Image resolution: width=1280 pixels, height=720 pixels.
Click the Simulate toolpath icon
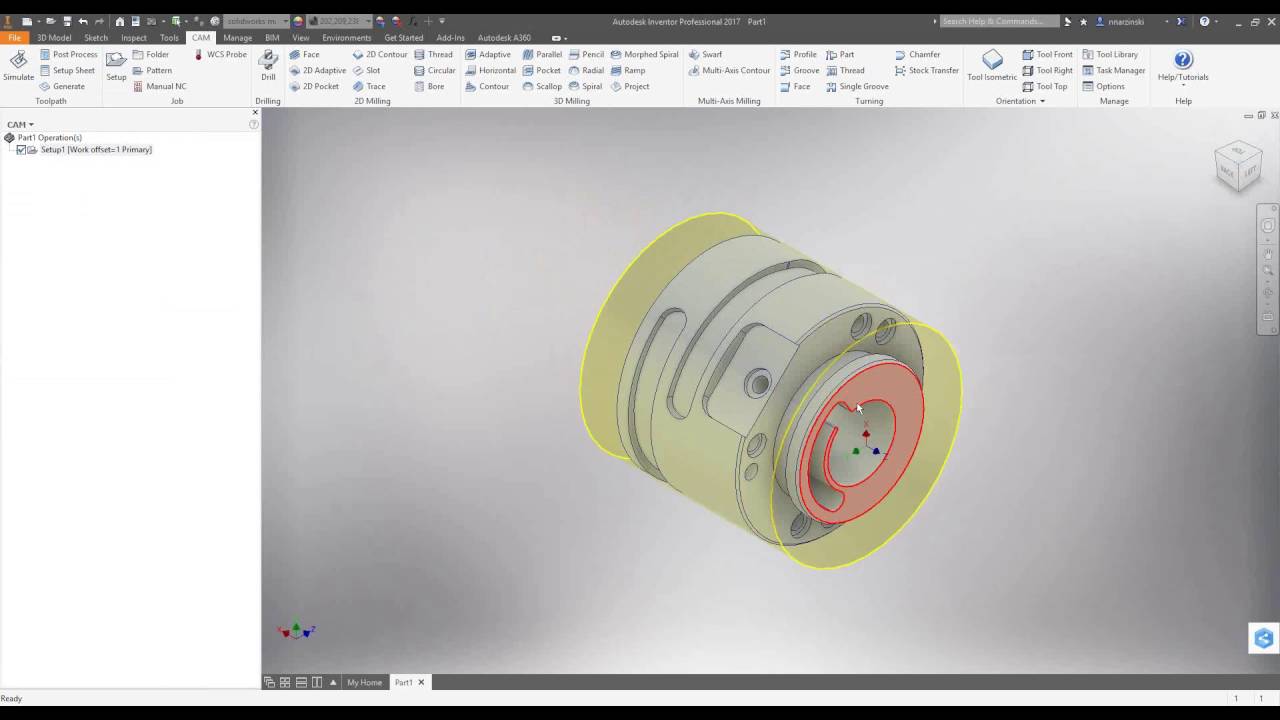pyautogui.click(x=18, y=66)
